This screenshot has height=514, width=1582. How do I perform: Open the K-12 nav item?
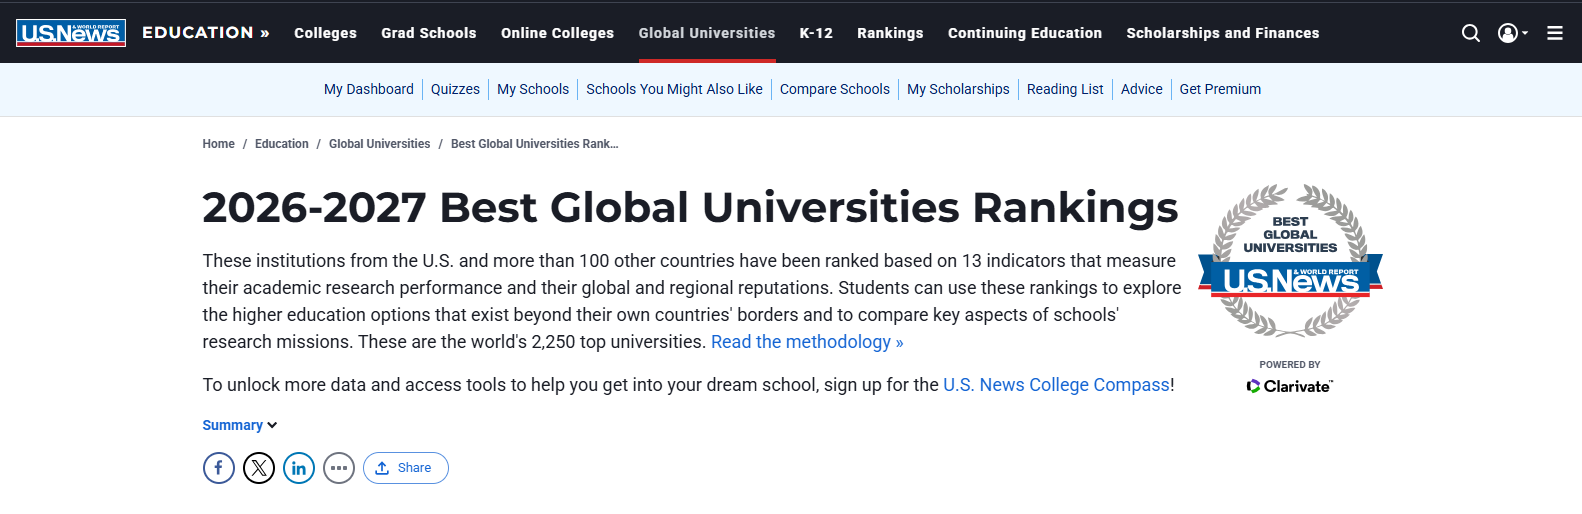point(816,33)
